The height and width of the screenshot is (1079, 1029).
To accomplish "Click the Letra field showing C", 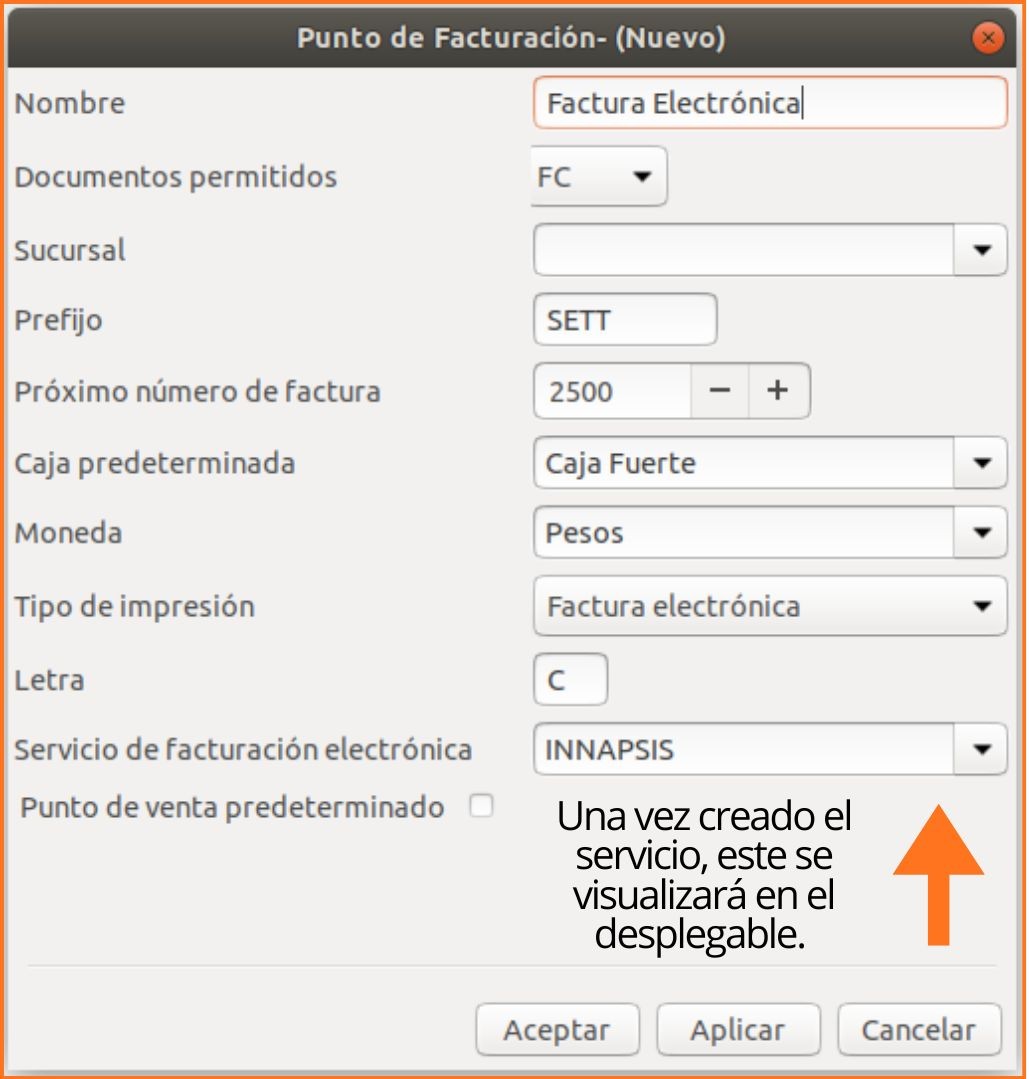I will coord(570,679).
